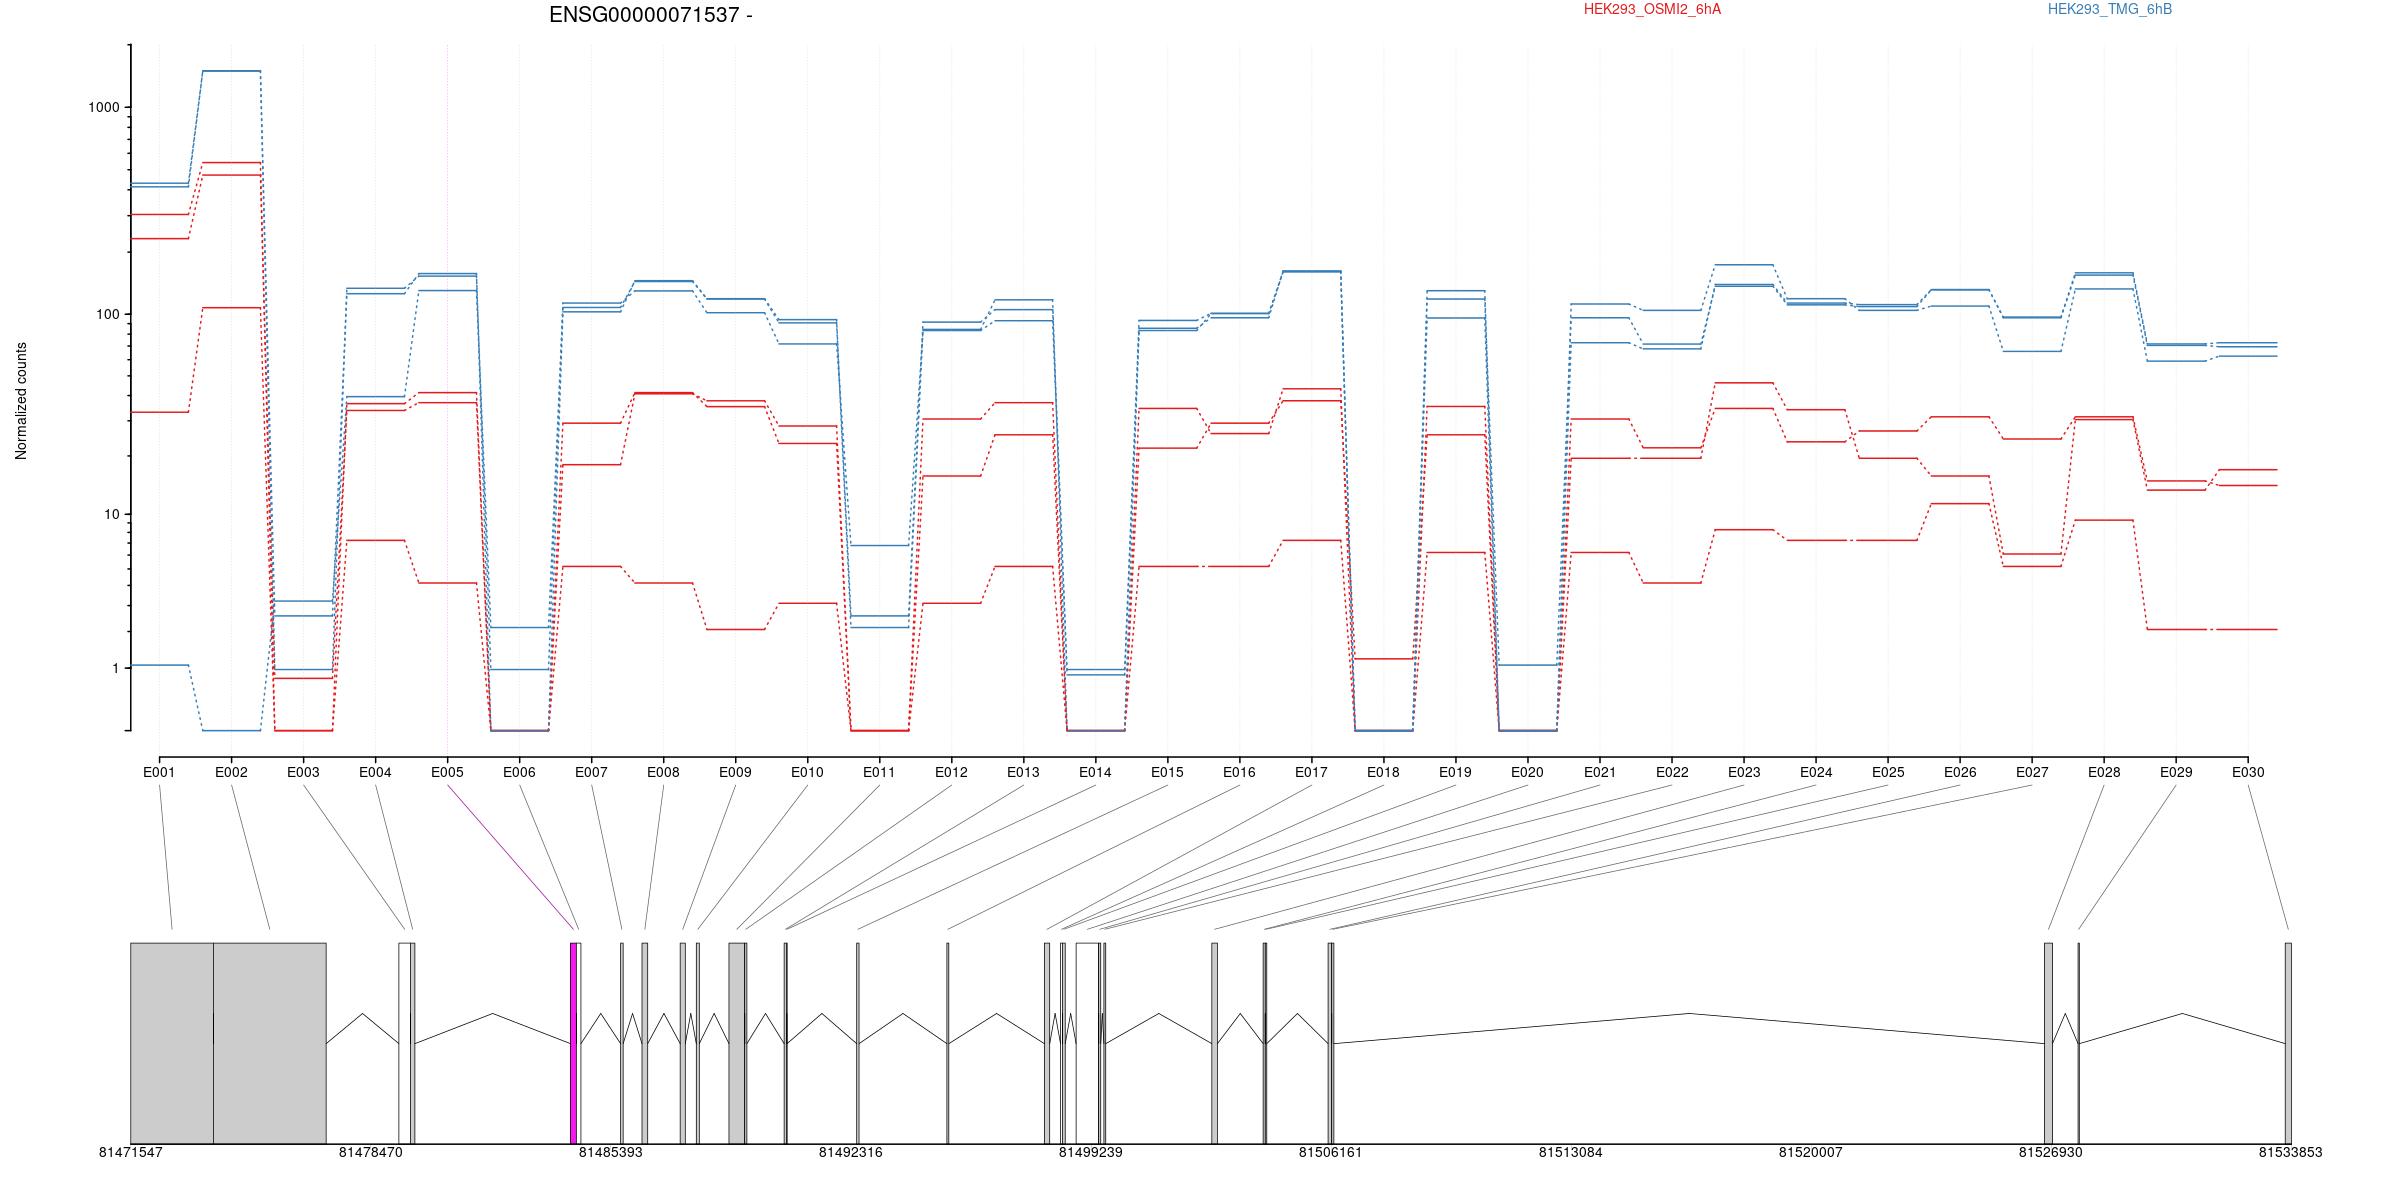Click exon label E001
The width and height of the screenshot is (2400, 1200).
(x=159, y=772)
